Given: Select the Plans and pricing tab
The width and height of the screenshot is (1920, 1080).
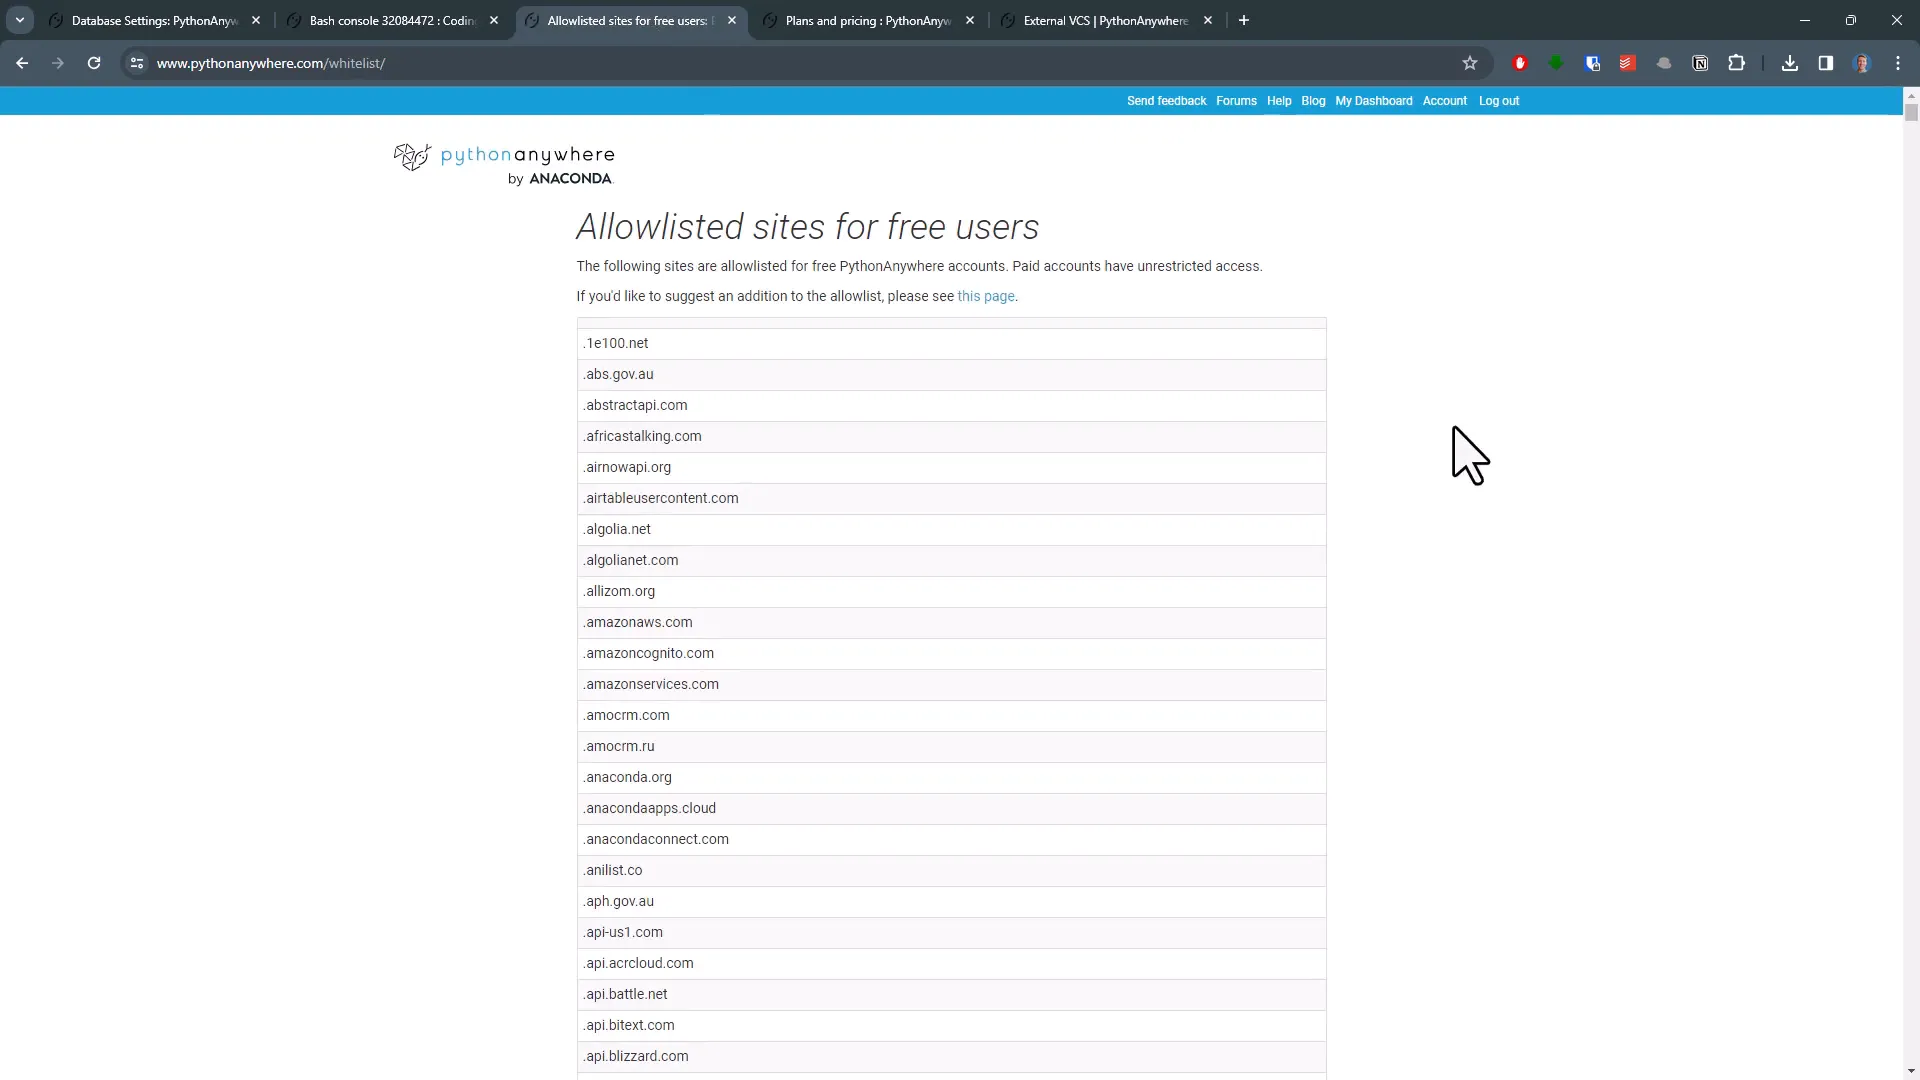Looking at the screenshot, I should pyautogui.click(x=863, y=20).
